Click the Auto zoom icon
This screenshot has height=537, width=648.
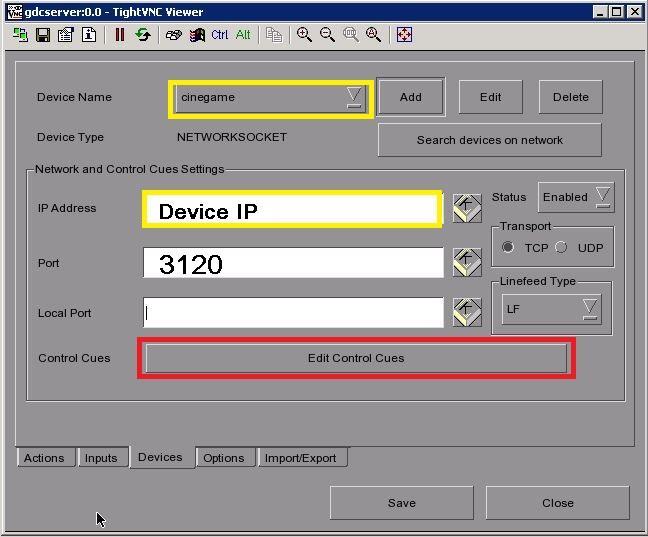[374, 35]
